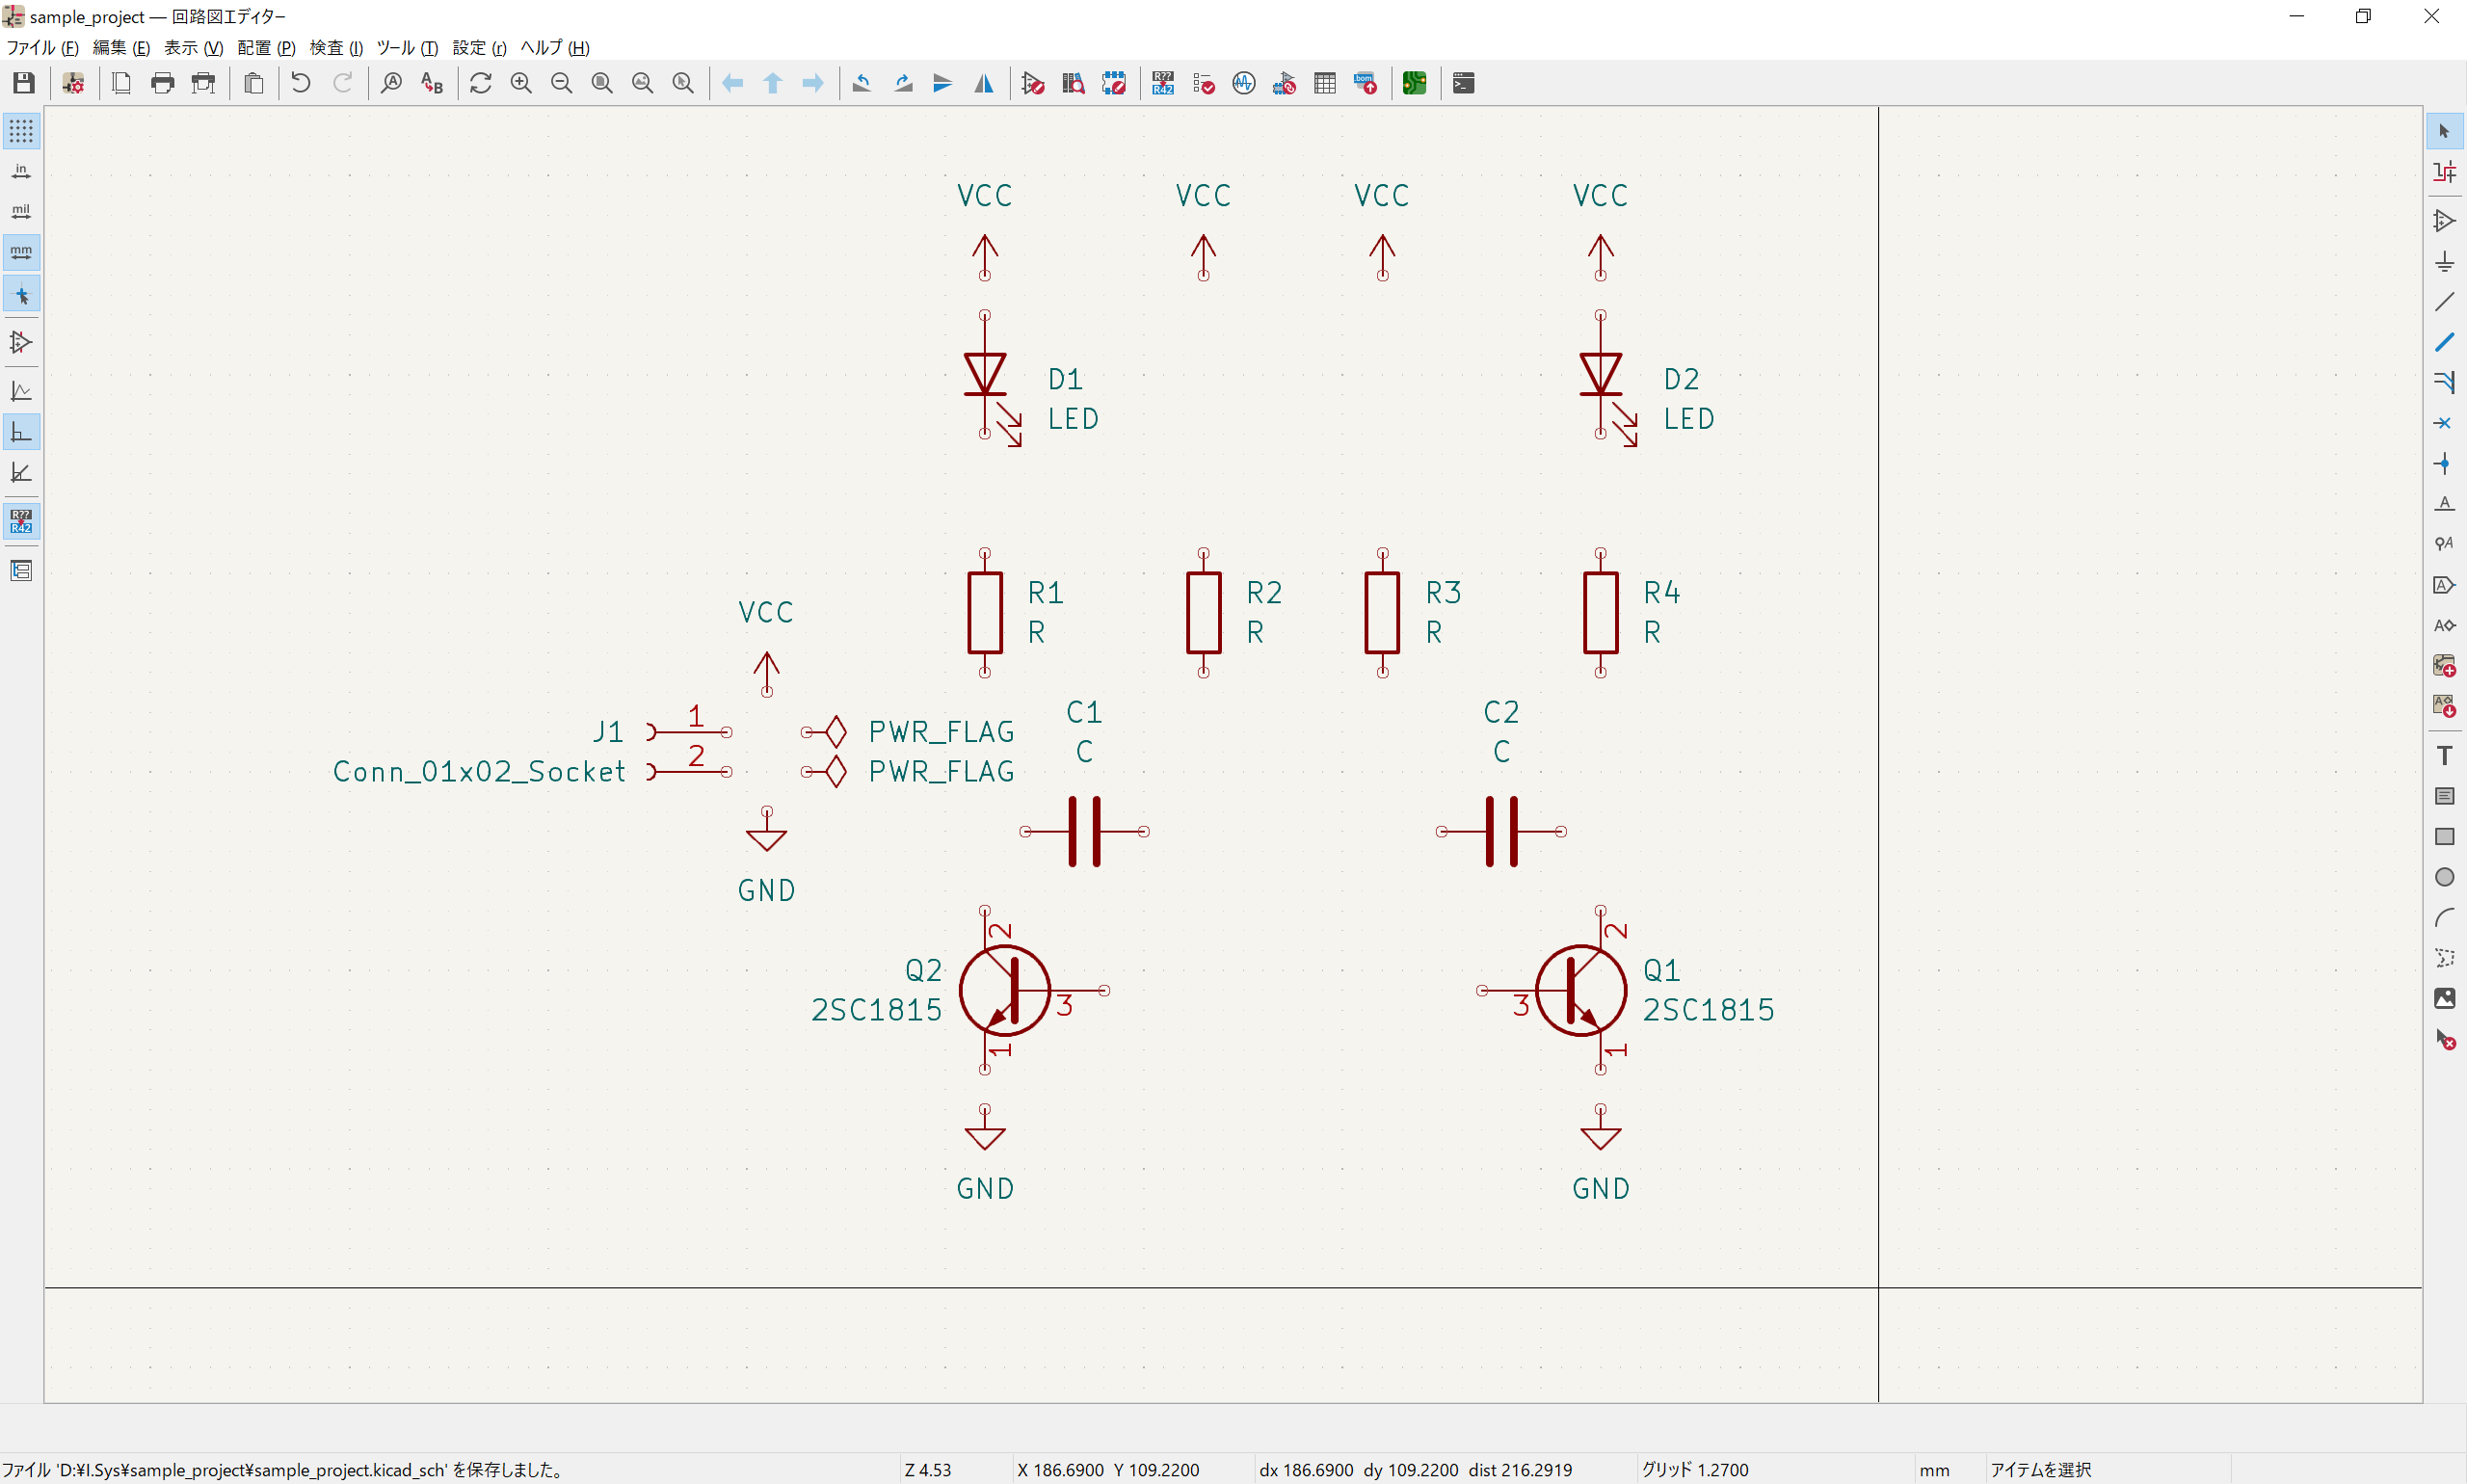Click the plot icon
The height and width of the screenshot is (1484, 2467).
204,83
